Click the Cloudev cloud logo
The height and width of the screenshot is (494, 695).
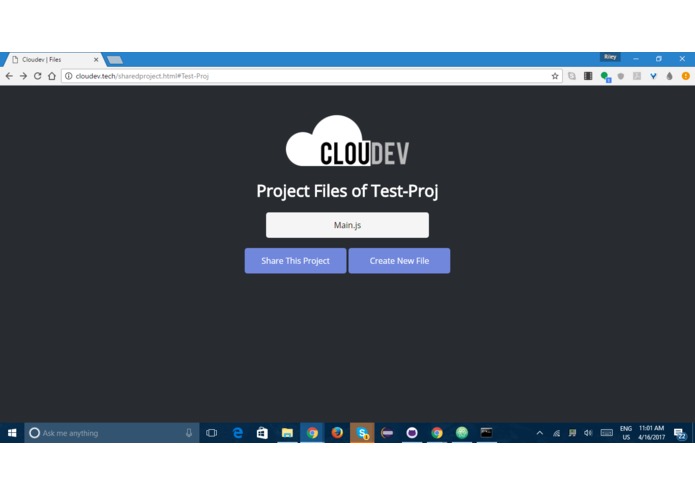347,141
